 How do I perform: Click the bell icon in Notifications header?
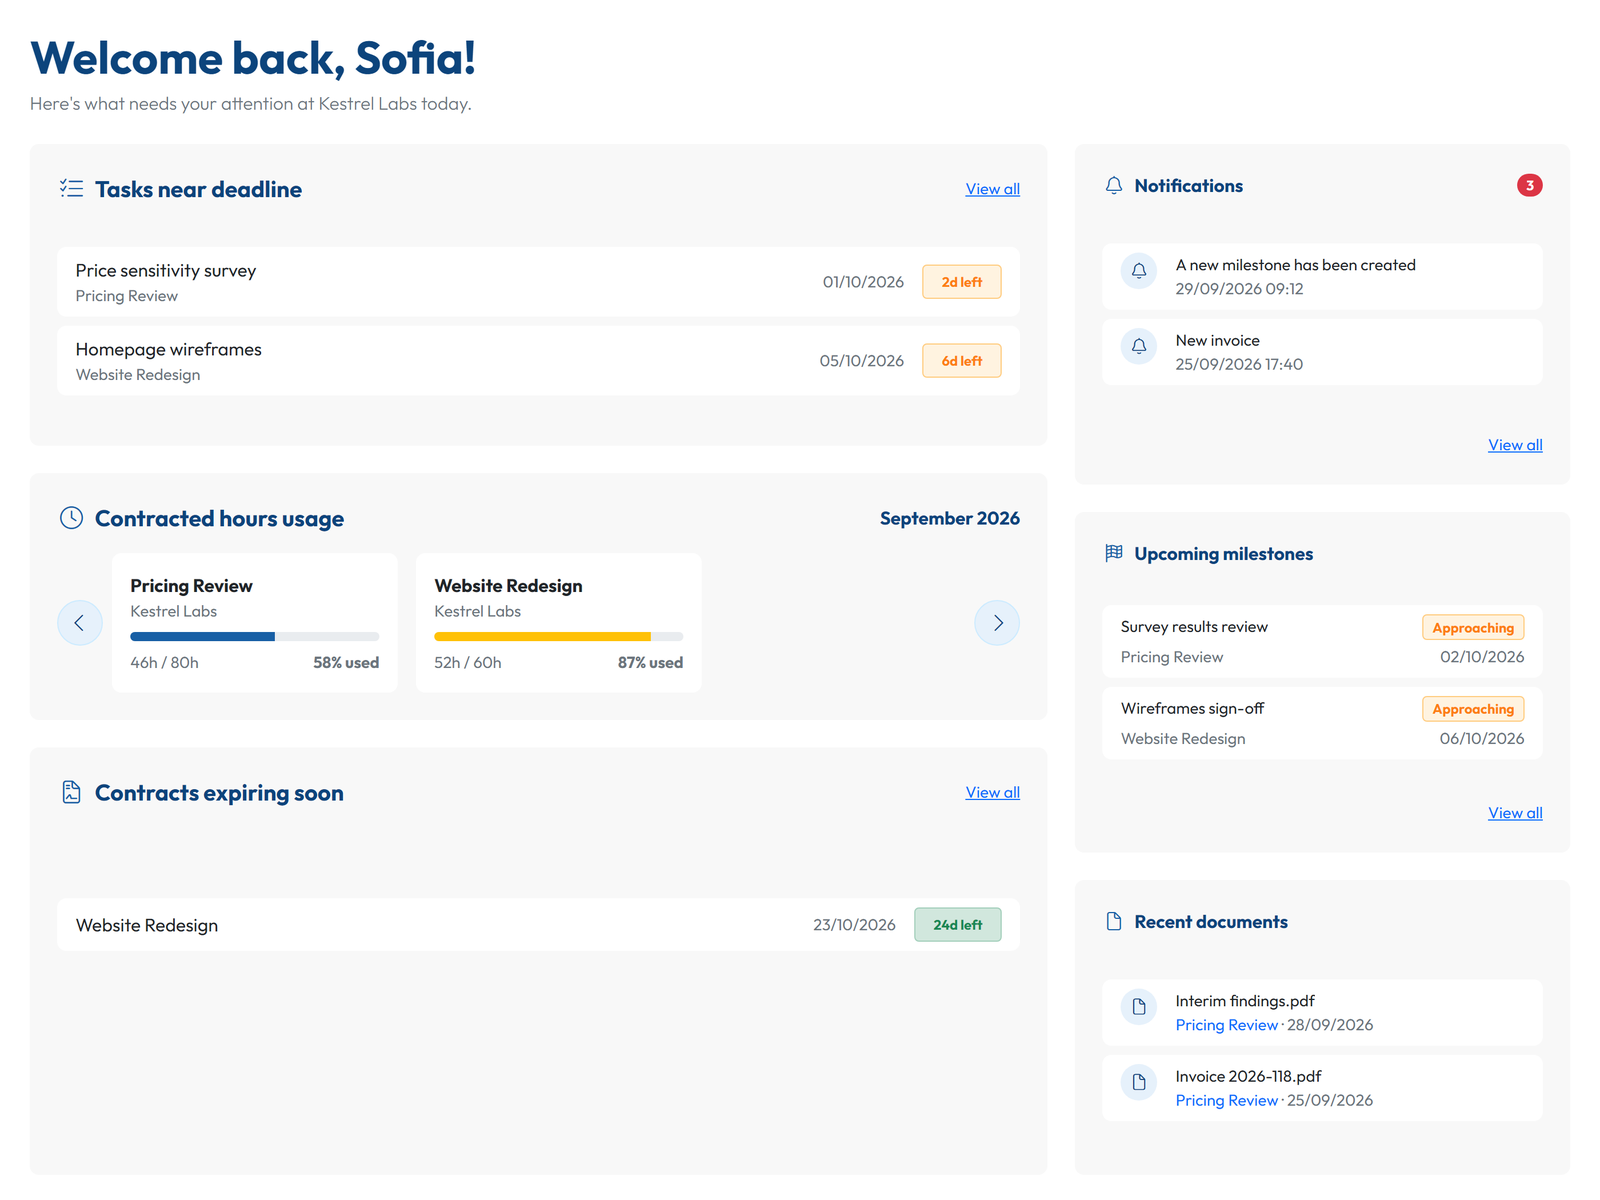click(1114, 186)
